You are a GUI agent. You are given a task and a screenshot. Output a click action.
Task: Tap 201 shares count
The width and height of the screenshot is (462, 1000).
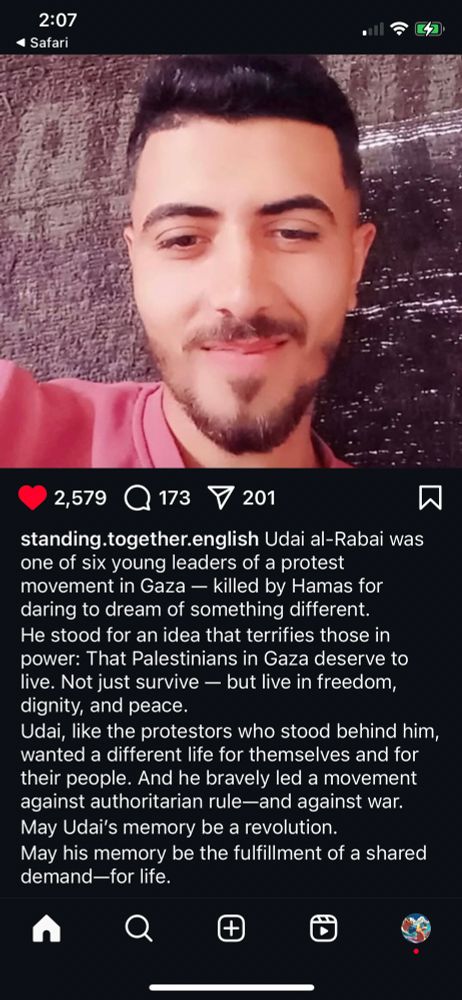(258, 498)
